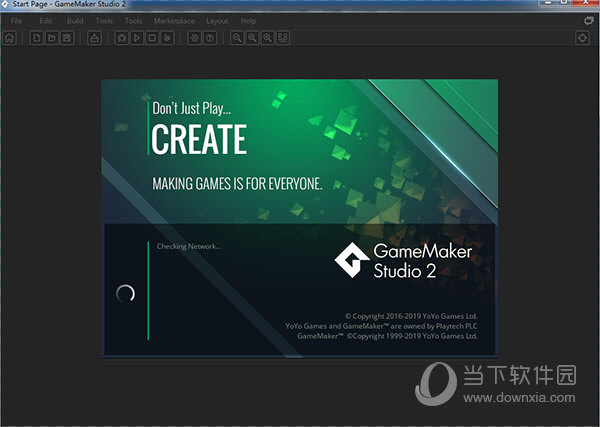600x427 pixels.
Task: Click the Clean build broom icon
Action: [168, 38]
